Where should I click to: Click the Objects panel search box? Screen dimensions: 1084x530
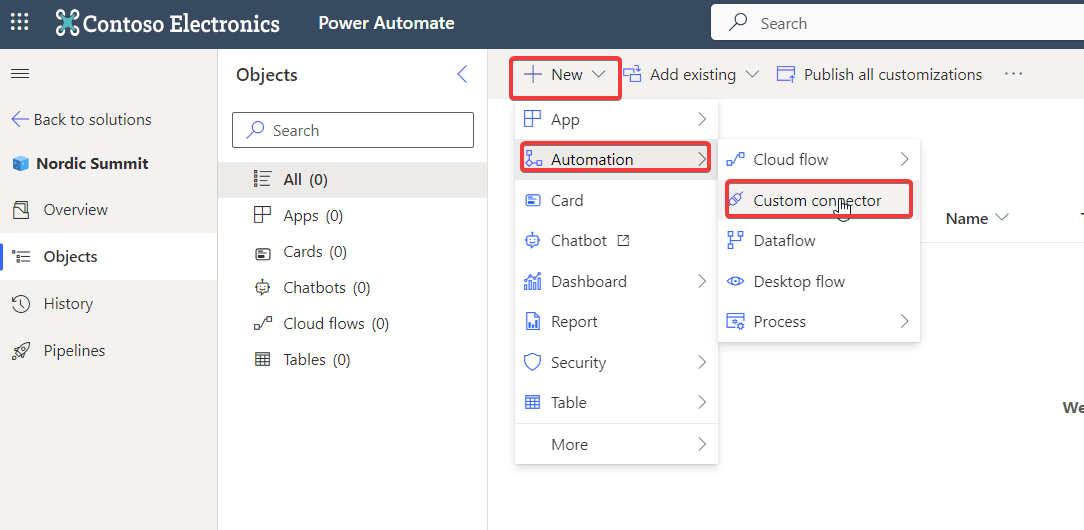coord(353,131)
